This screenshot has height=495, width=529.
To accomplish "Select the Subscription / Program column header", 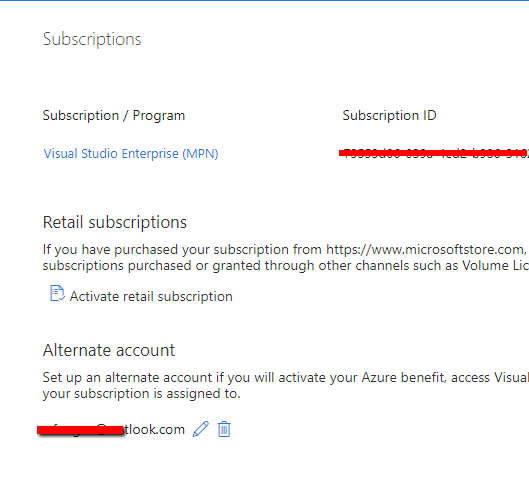I will click(114, 115).
